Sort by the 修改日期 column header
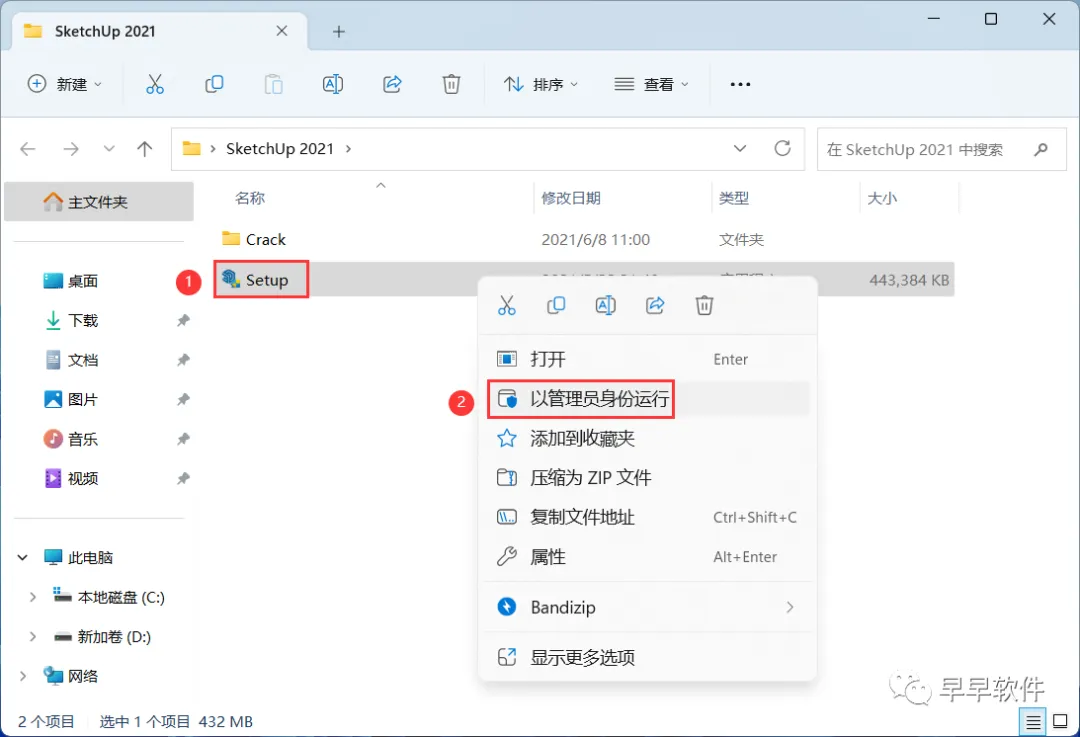 click(571, 198)
